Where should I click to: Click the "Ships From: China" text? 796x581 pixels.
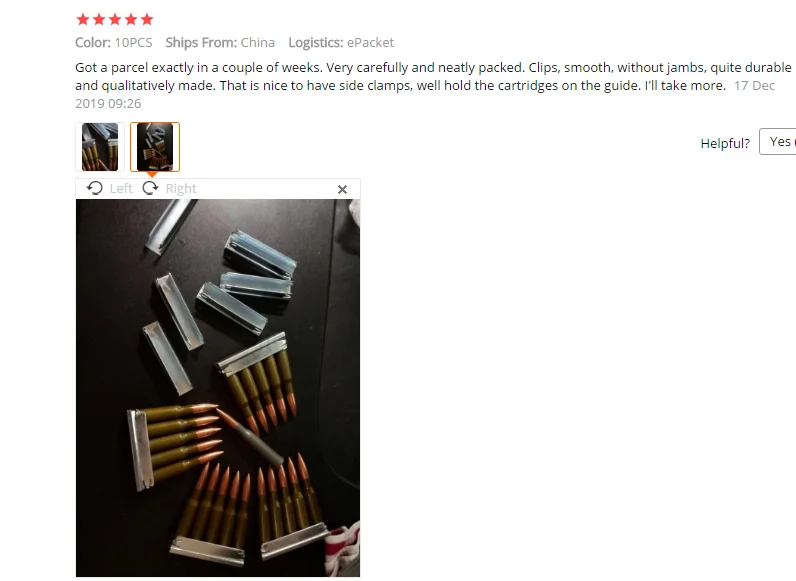220,42
